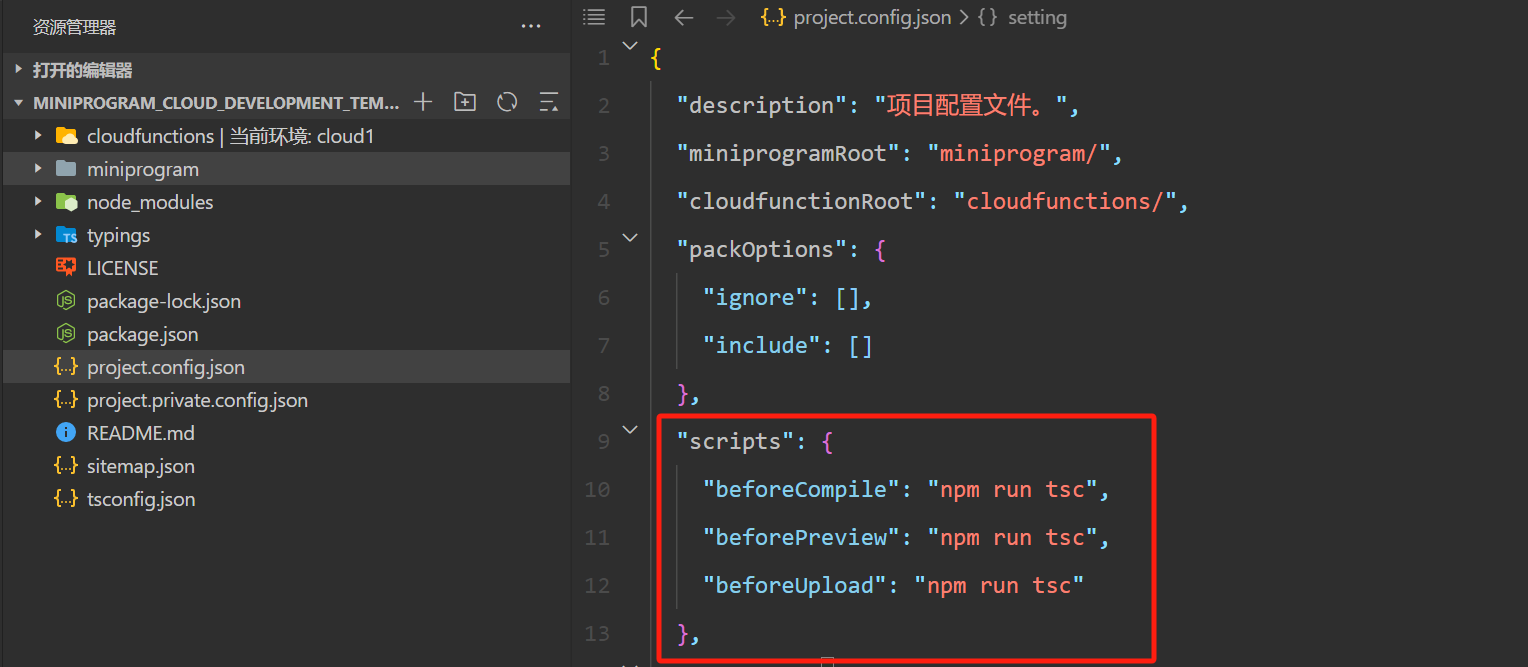Fold the packOptions block at line 5
Screen dimensions: 1528x667
pos(630,238)
